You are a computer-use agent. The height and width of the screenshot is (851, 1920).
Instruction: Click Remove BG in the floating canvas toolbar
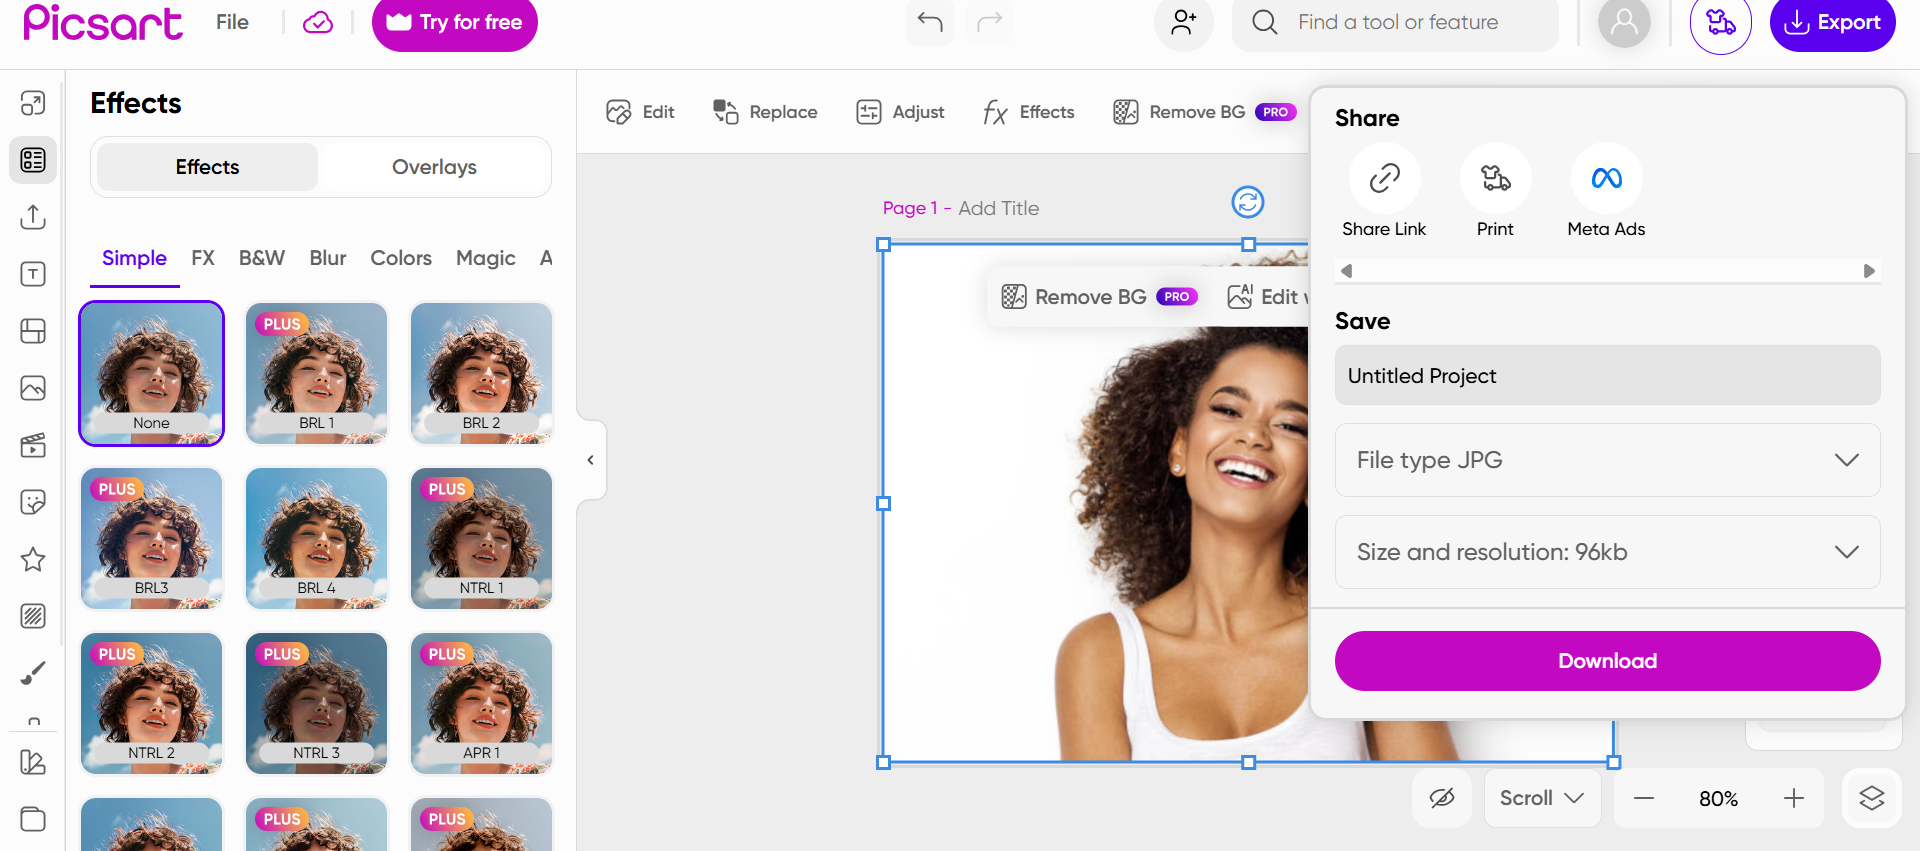[x=1099, y=297]
